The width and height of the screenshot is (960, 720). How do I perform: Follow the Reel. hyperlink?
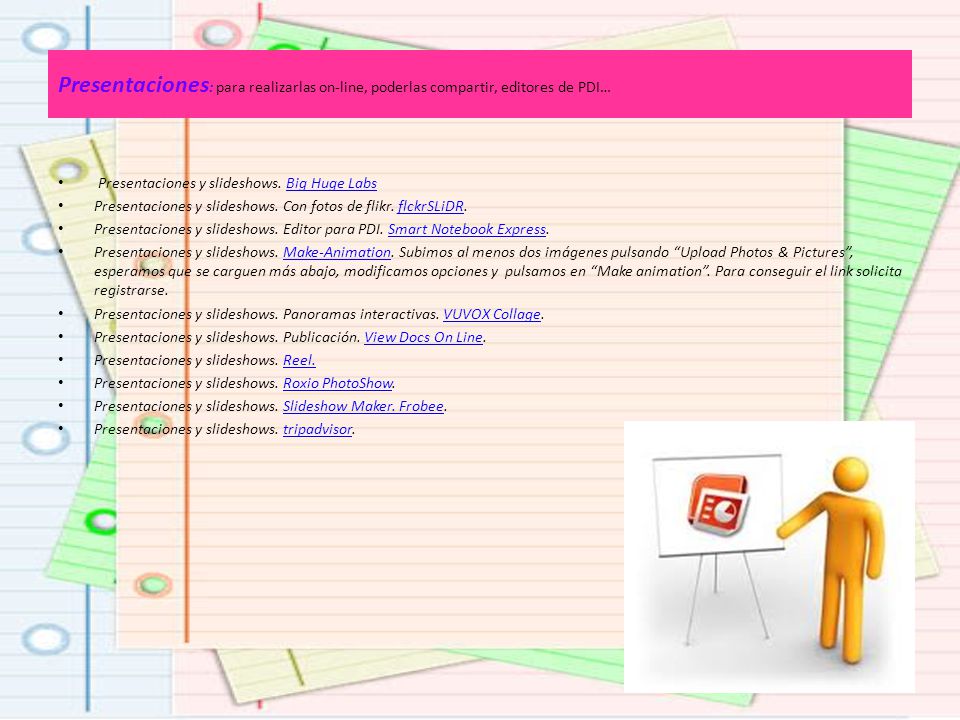[x=299, y=360]
